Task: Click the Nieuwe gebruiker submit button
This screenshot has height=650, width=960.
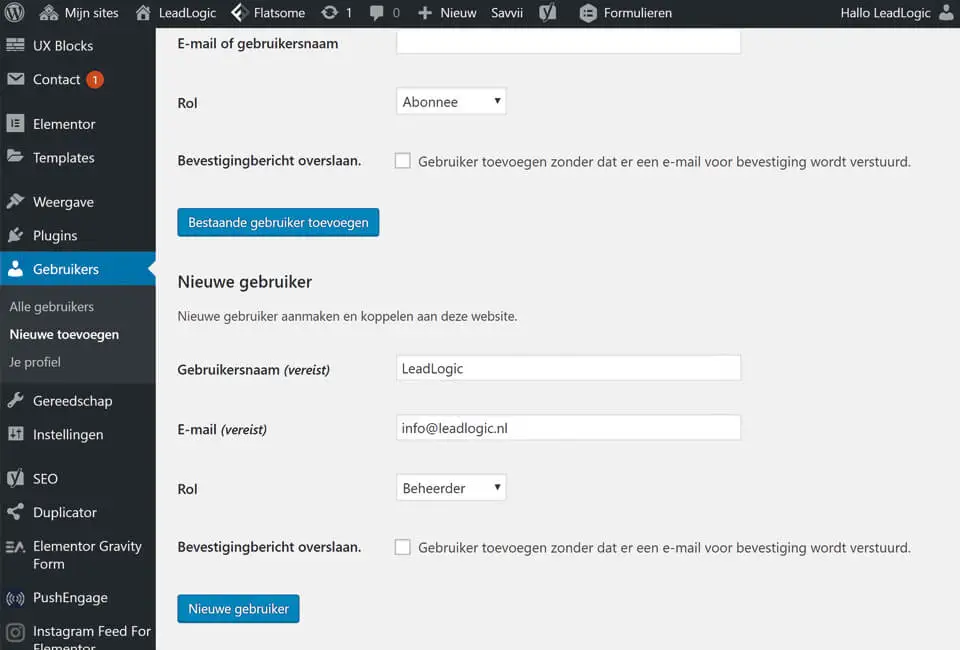Action: [238, 608]
